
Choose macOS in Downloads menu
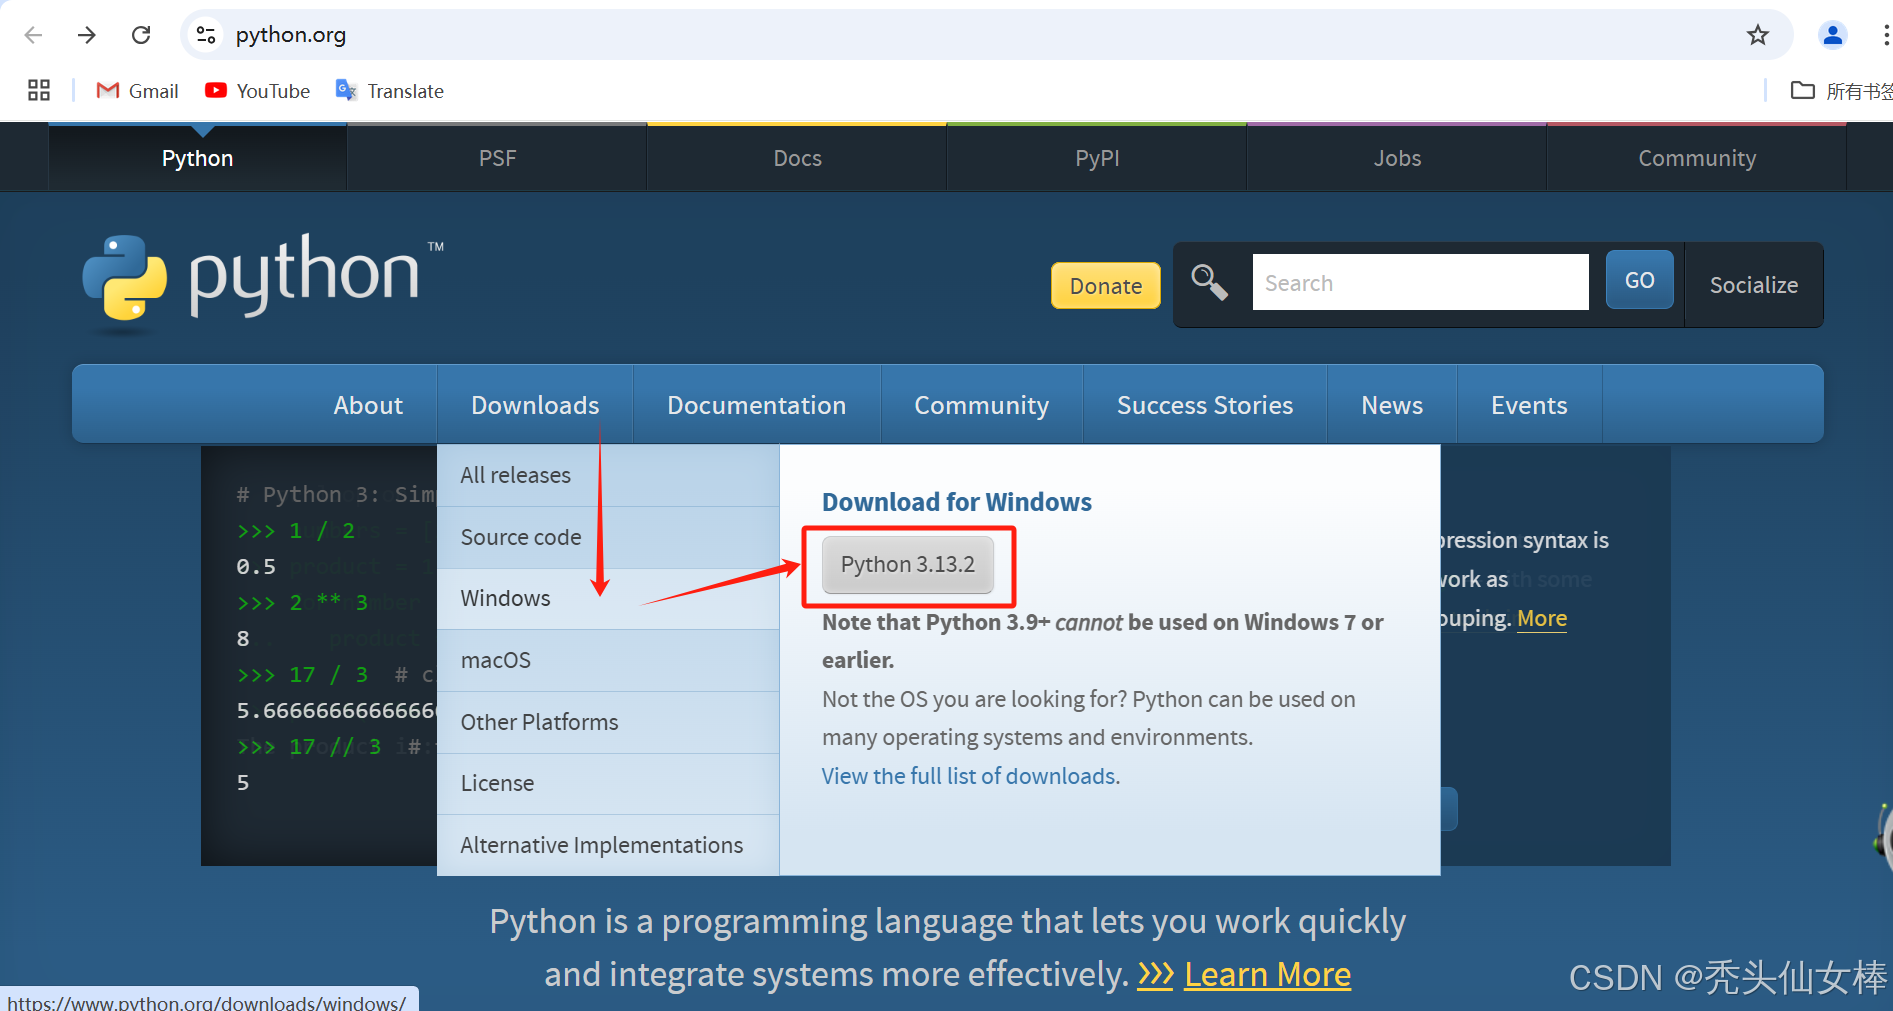pos(608,661)
